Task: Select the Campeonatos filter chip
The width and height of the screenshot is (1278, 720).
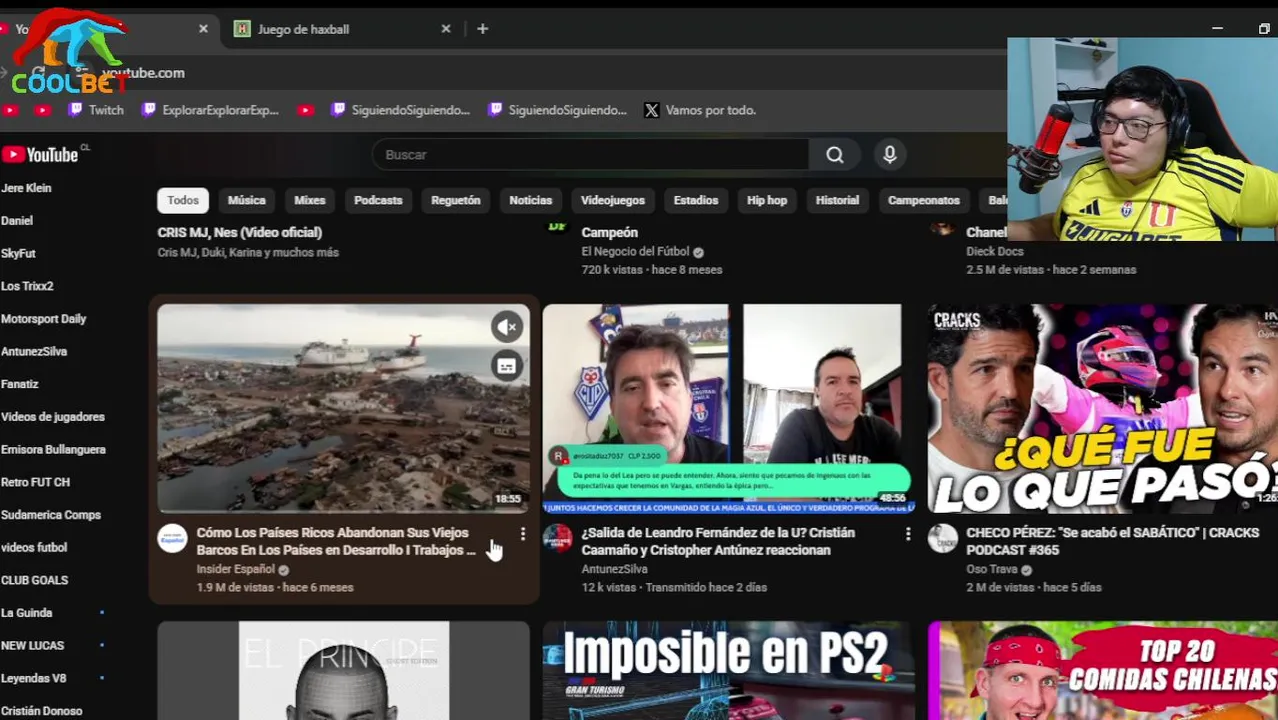Action: [x=924, y=200]
